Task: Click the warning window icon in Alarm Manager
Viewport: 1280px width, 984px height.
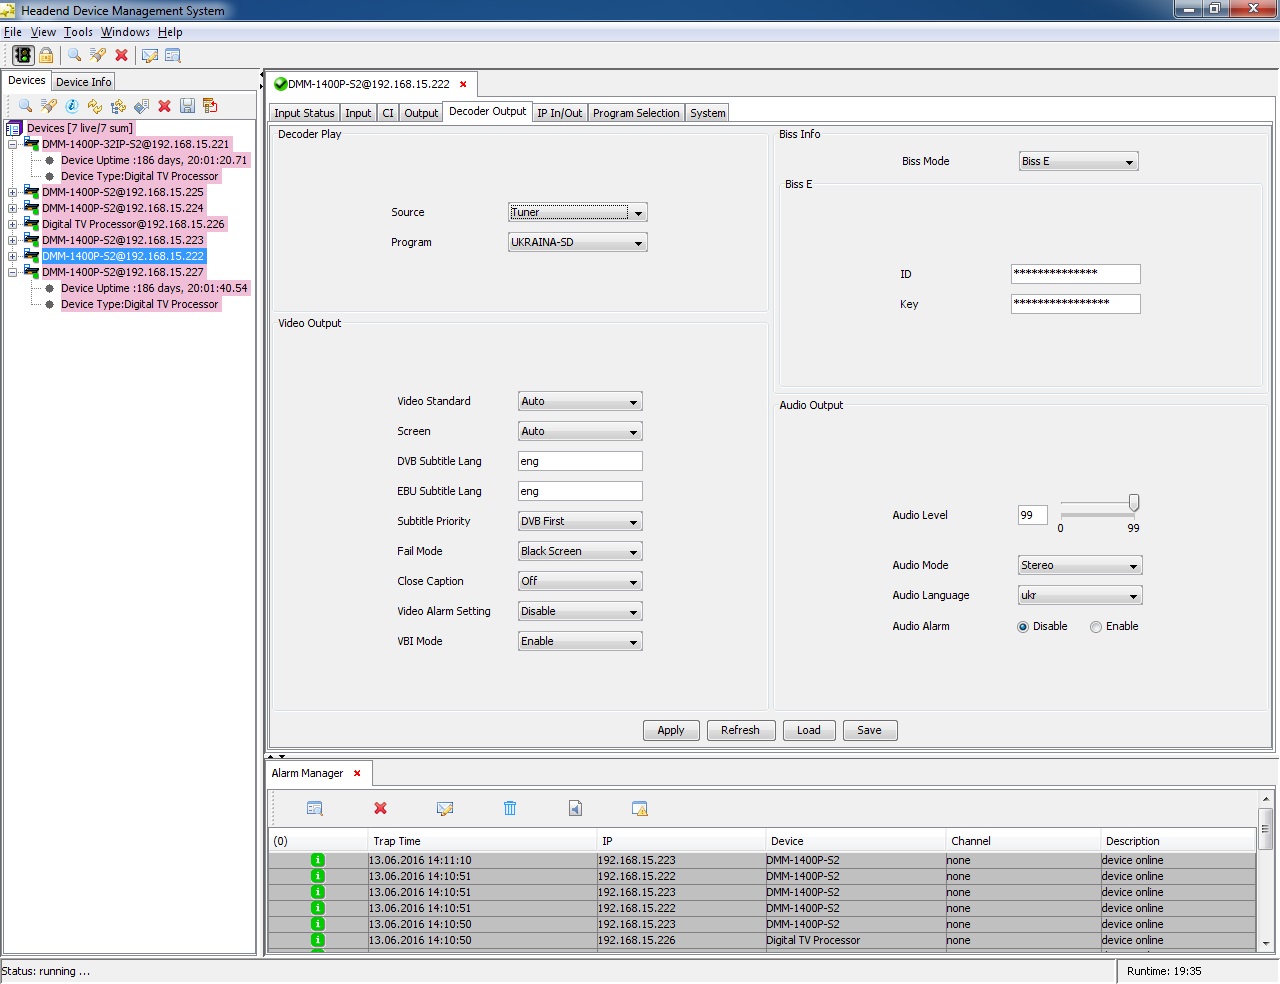Action: point(640,808)
